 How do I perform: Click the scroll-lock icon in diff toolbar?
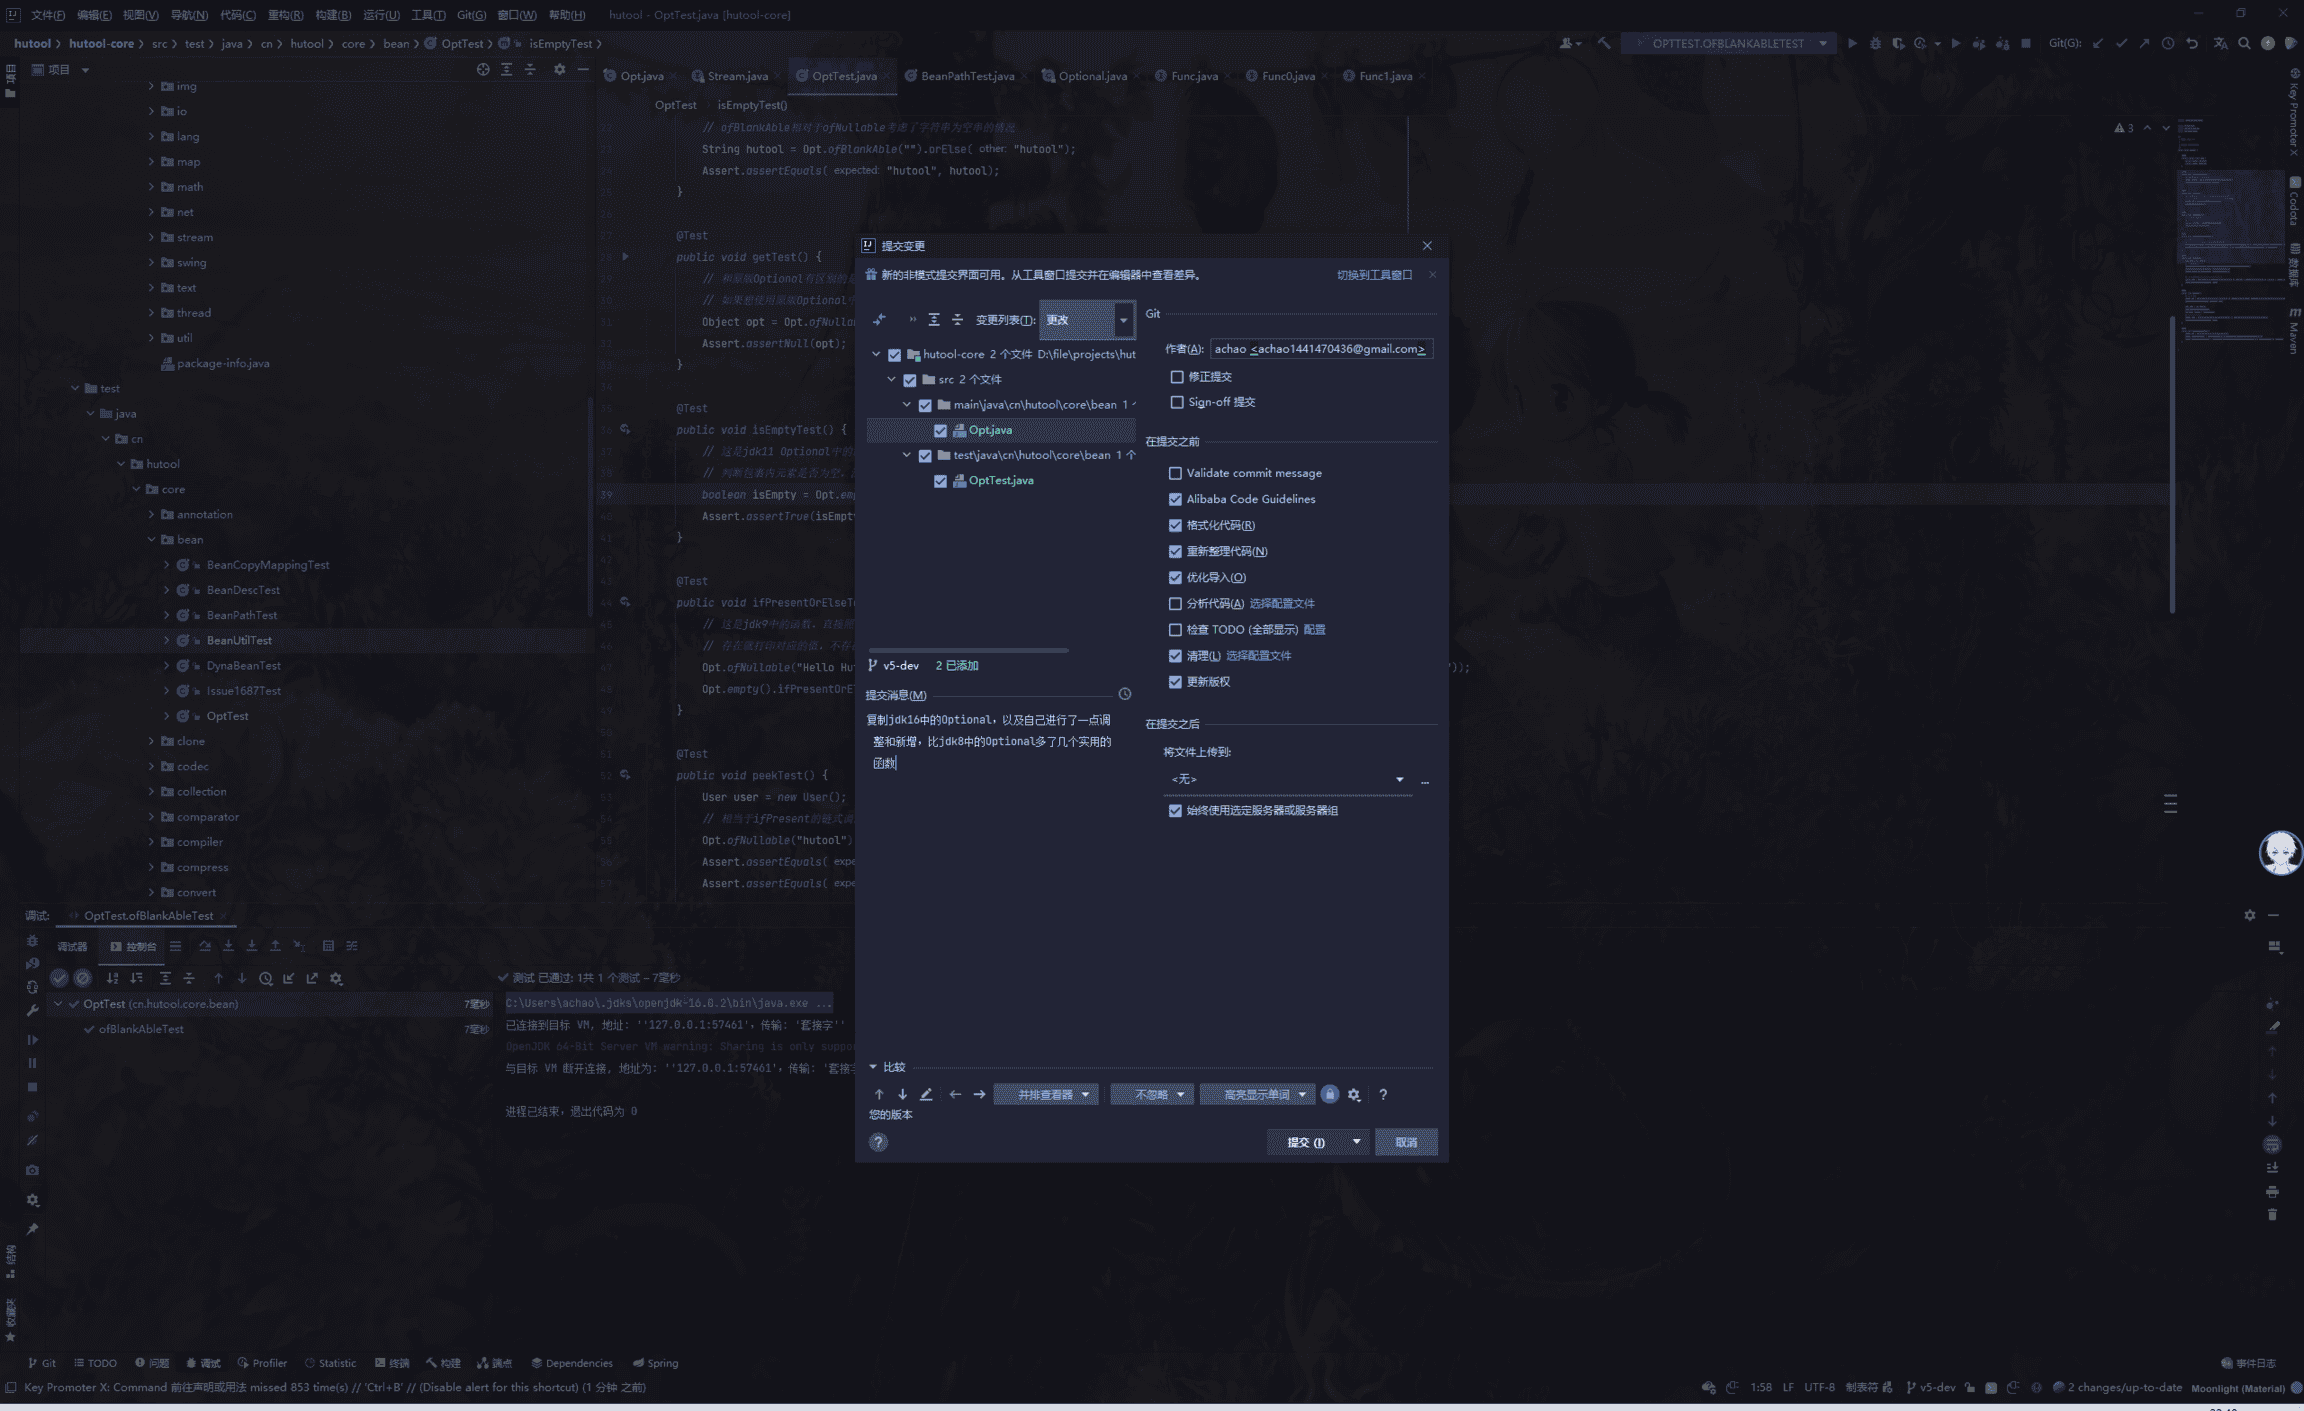coord(1329,1094)
